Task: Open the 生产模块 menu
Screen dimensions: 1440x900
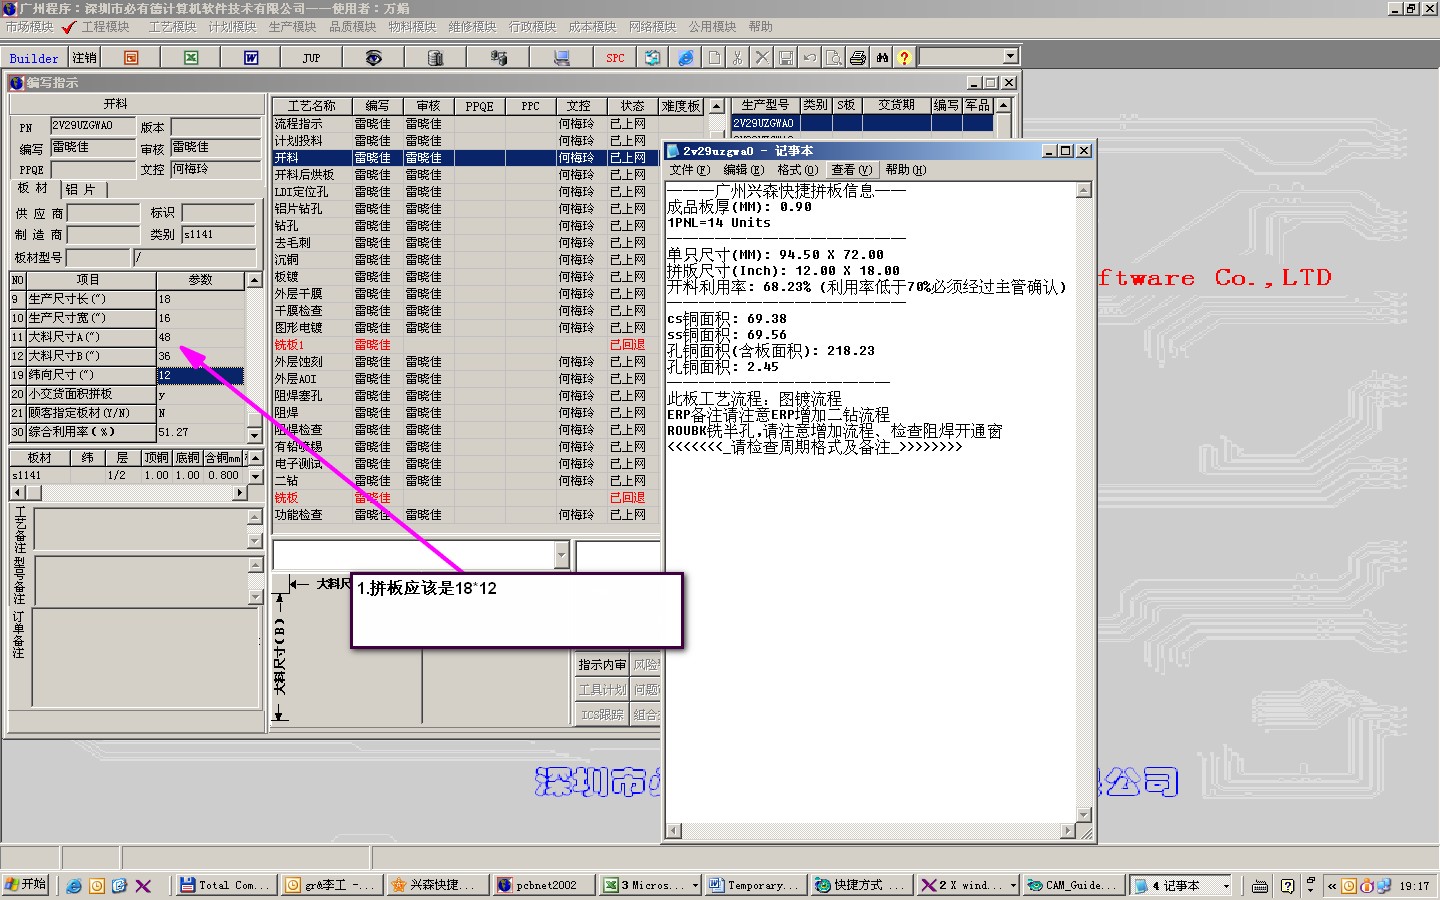Action: coord(292,27)
